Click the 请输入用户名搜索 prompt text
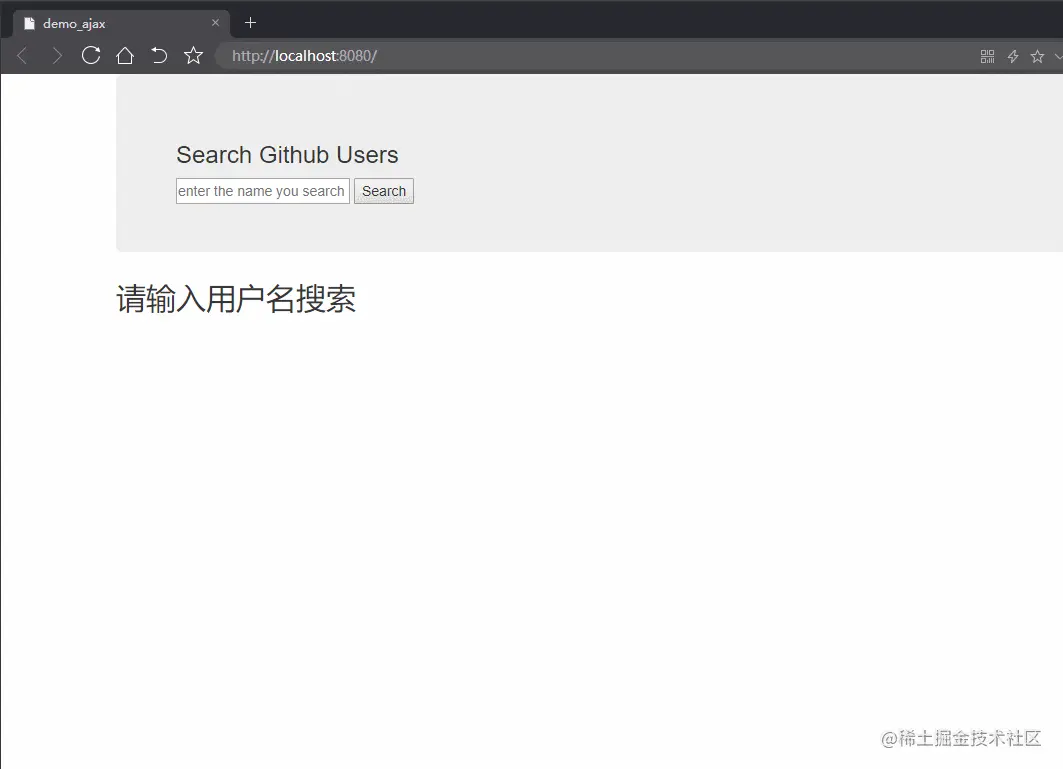The image size is (1063, 769). [x=236, y=299]
